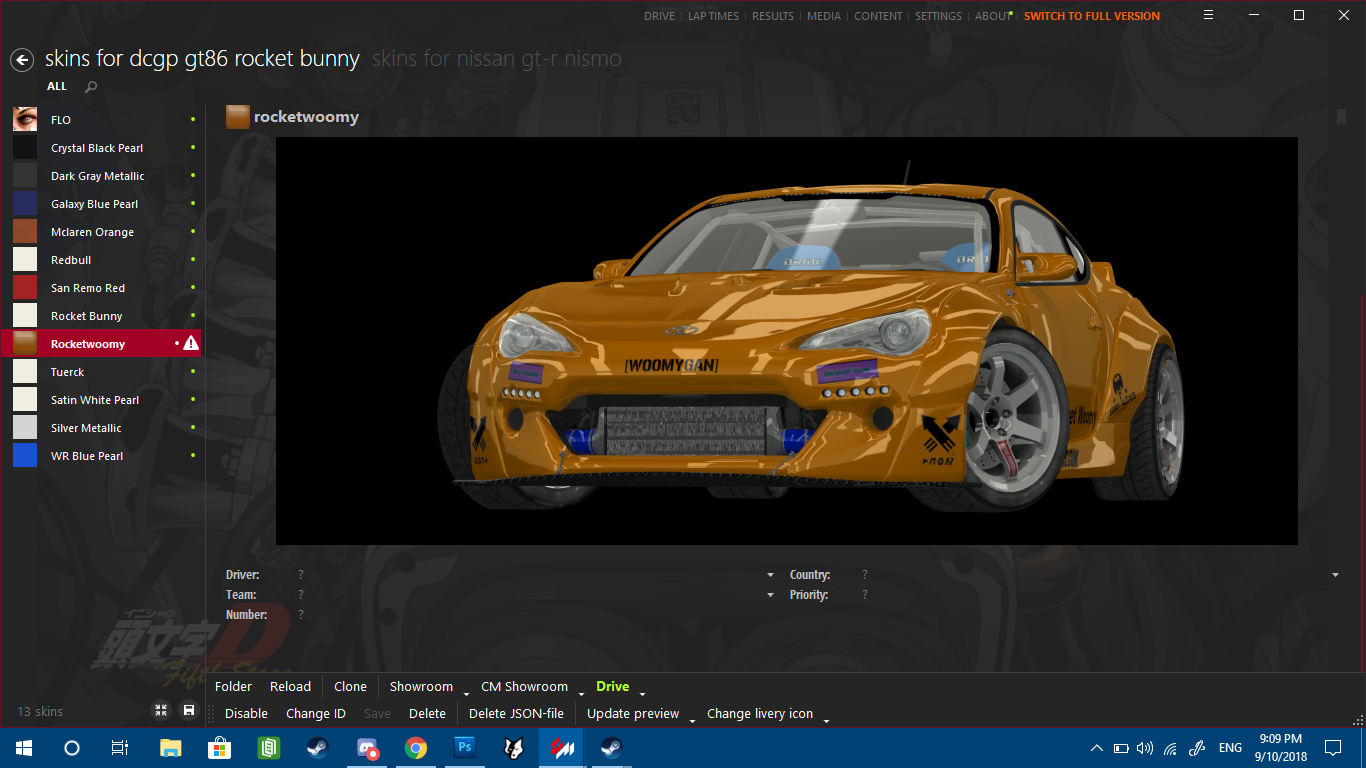The height and width of the screenshot is (768, 1366).
Task: Expand the Update preview options arrow
Action: point(692,719)
